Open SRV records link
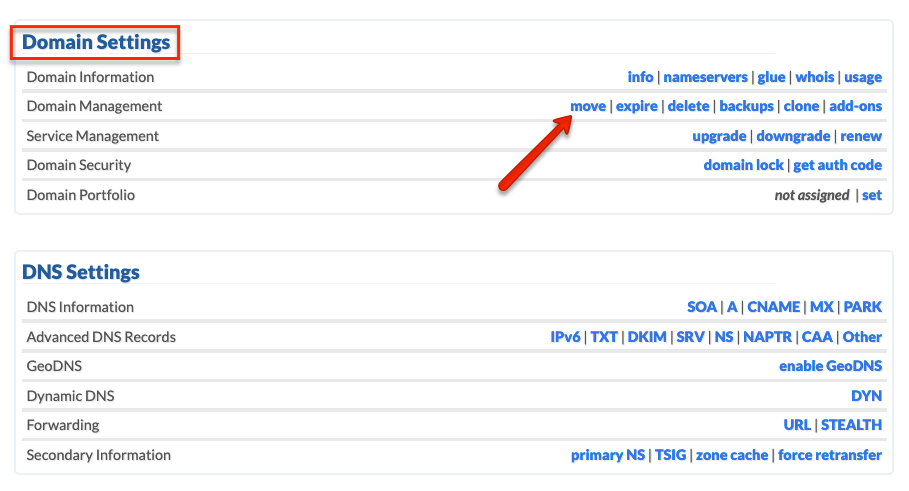Image resolution: width=909 pixels, height=491 pixels. coord(690,337)
